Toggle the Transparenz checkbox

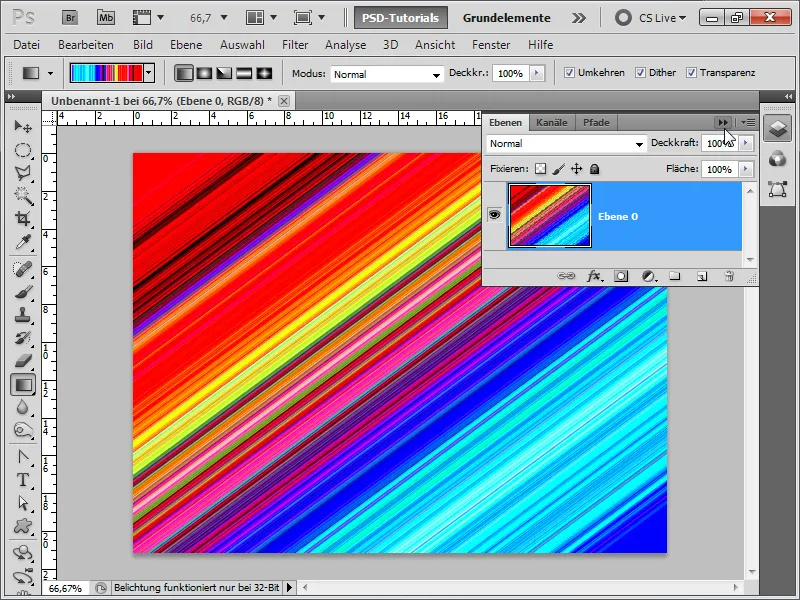click(691, 72)
